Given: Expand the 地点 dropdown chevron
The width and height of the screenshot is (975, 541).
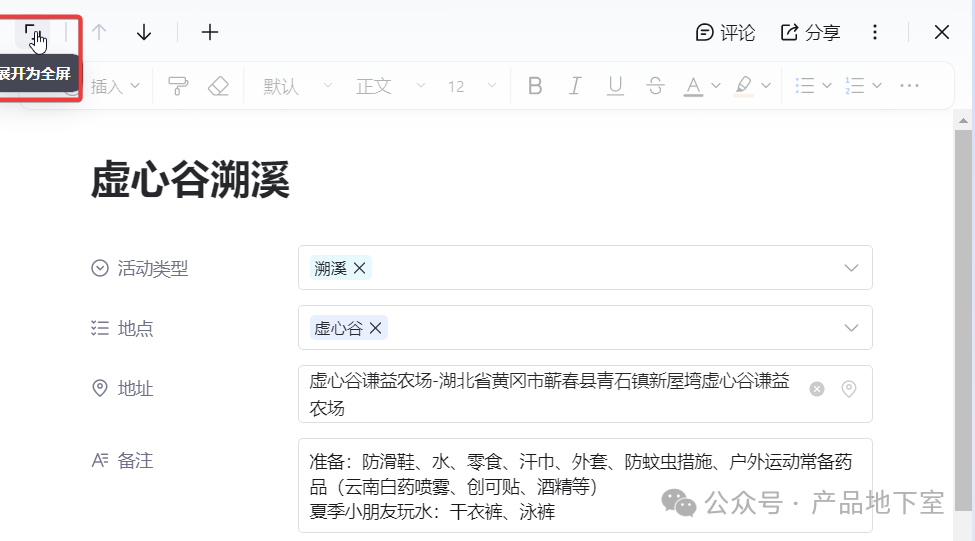Looking at the screenshot, I should [x=851, y=328].
